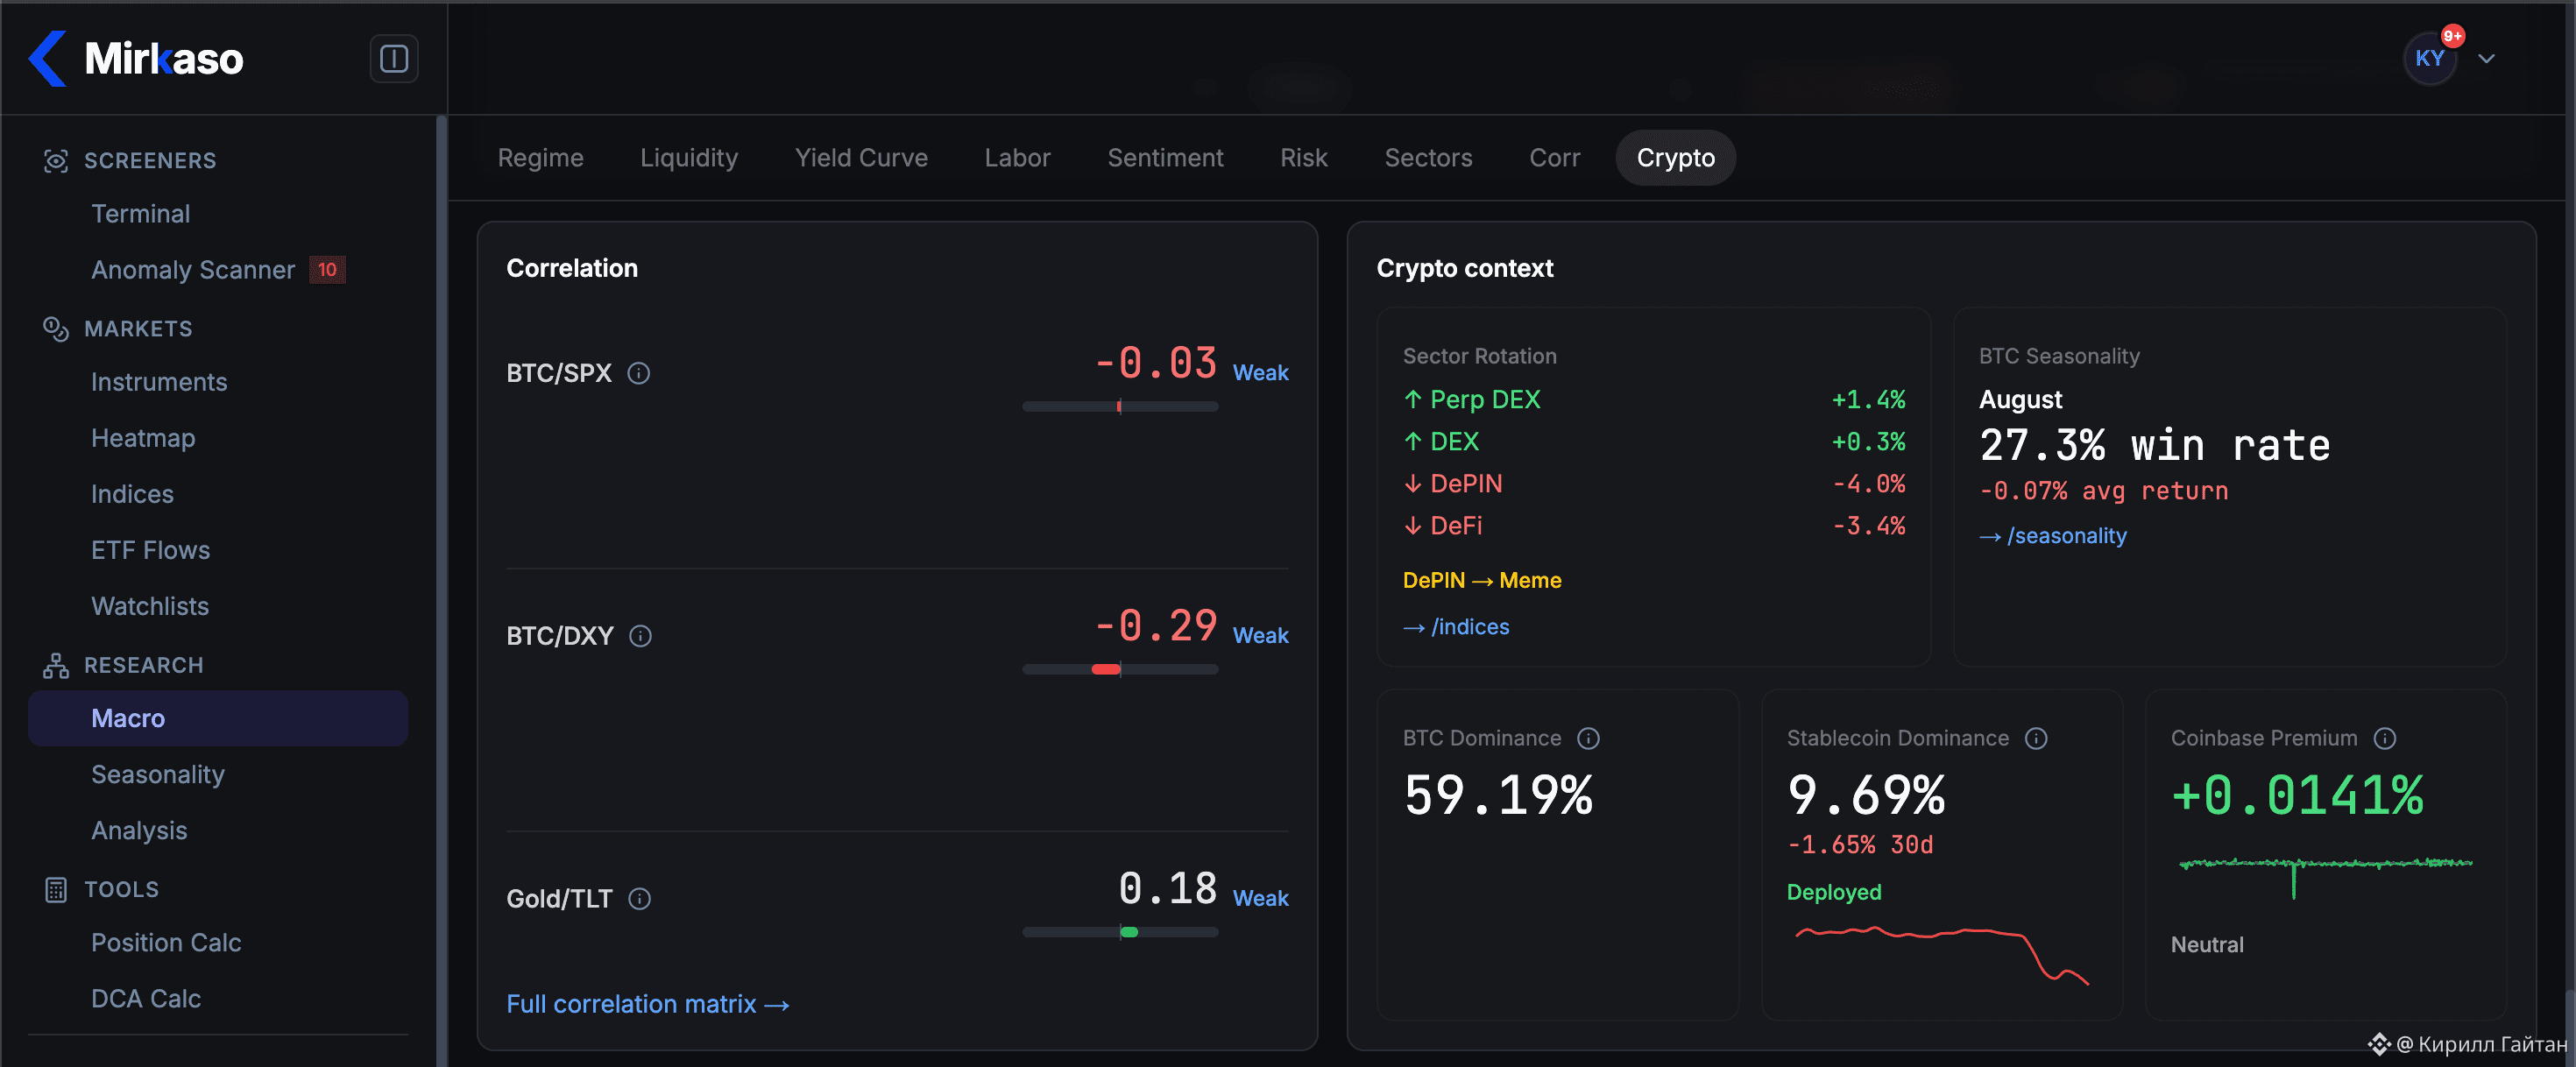This screenshot has width=2576, height=1067.
Task: Toggle the sidebar collapse button
Action: [x=394, y=59]
